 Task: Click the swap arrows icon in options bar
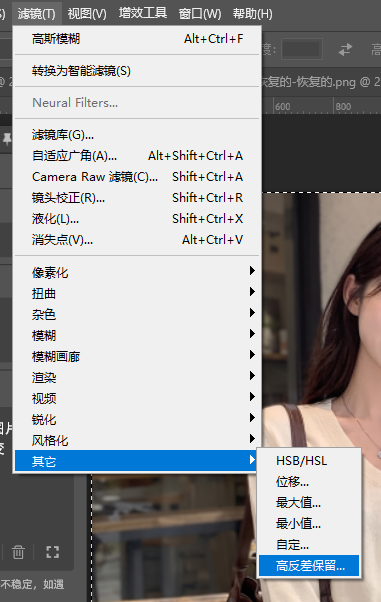pos(345,49)
